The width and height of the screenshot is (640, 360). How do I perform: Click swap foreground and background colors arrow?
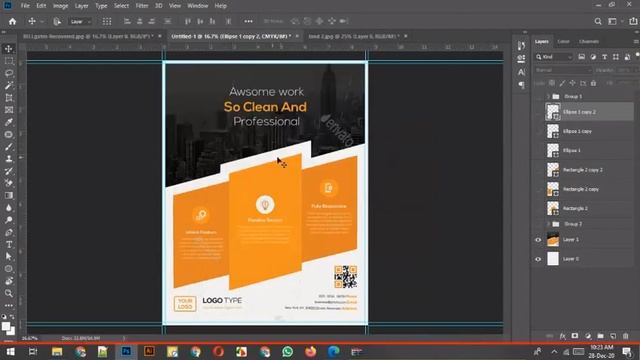click(x=12, y=317)
